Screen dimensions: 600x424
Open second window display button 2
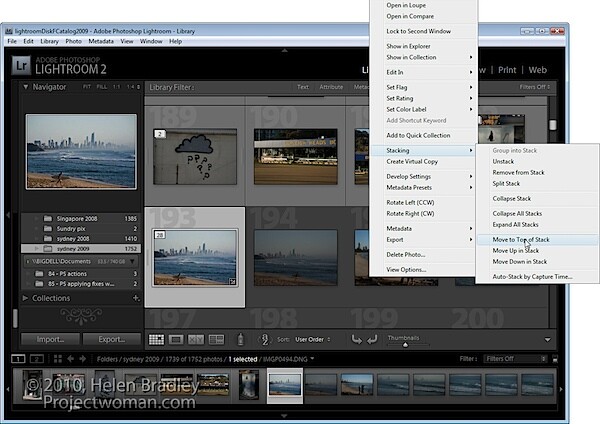[x=37, y=359]
